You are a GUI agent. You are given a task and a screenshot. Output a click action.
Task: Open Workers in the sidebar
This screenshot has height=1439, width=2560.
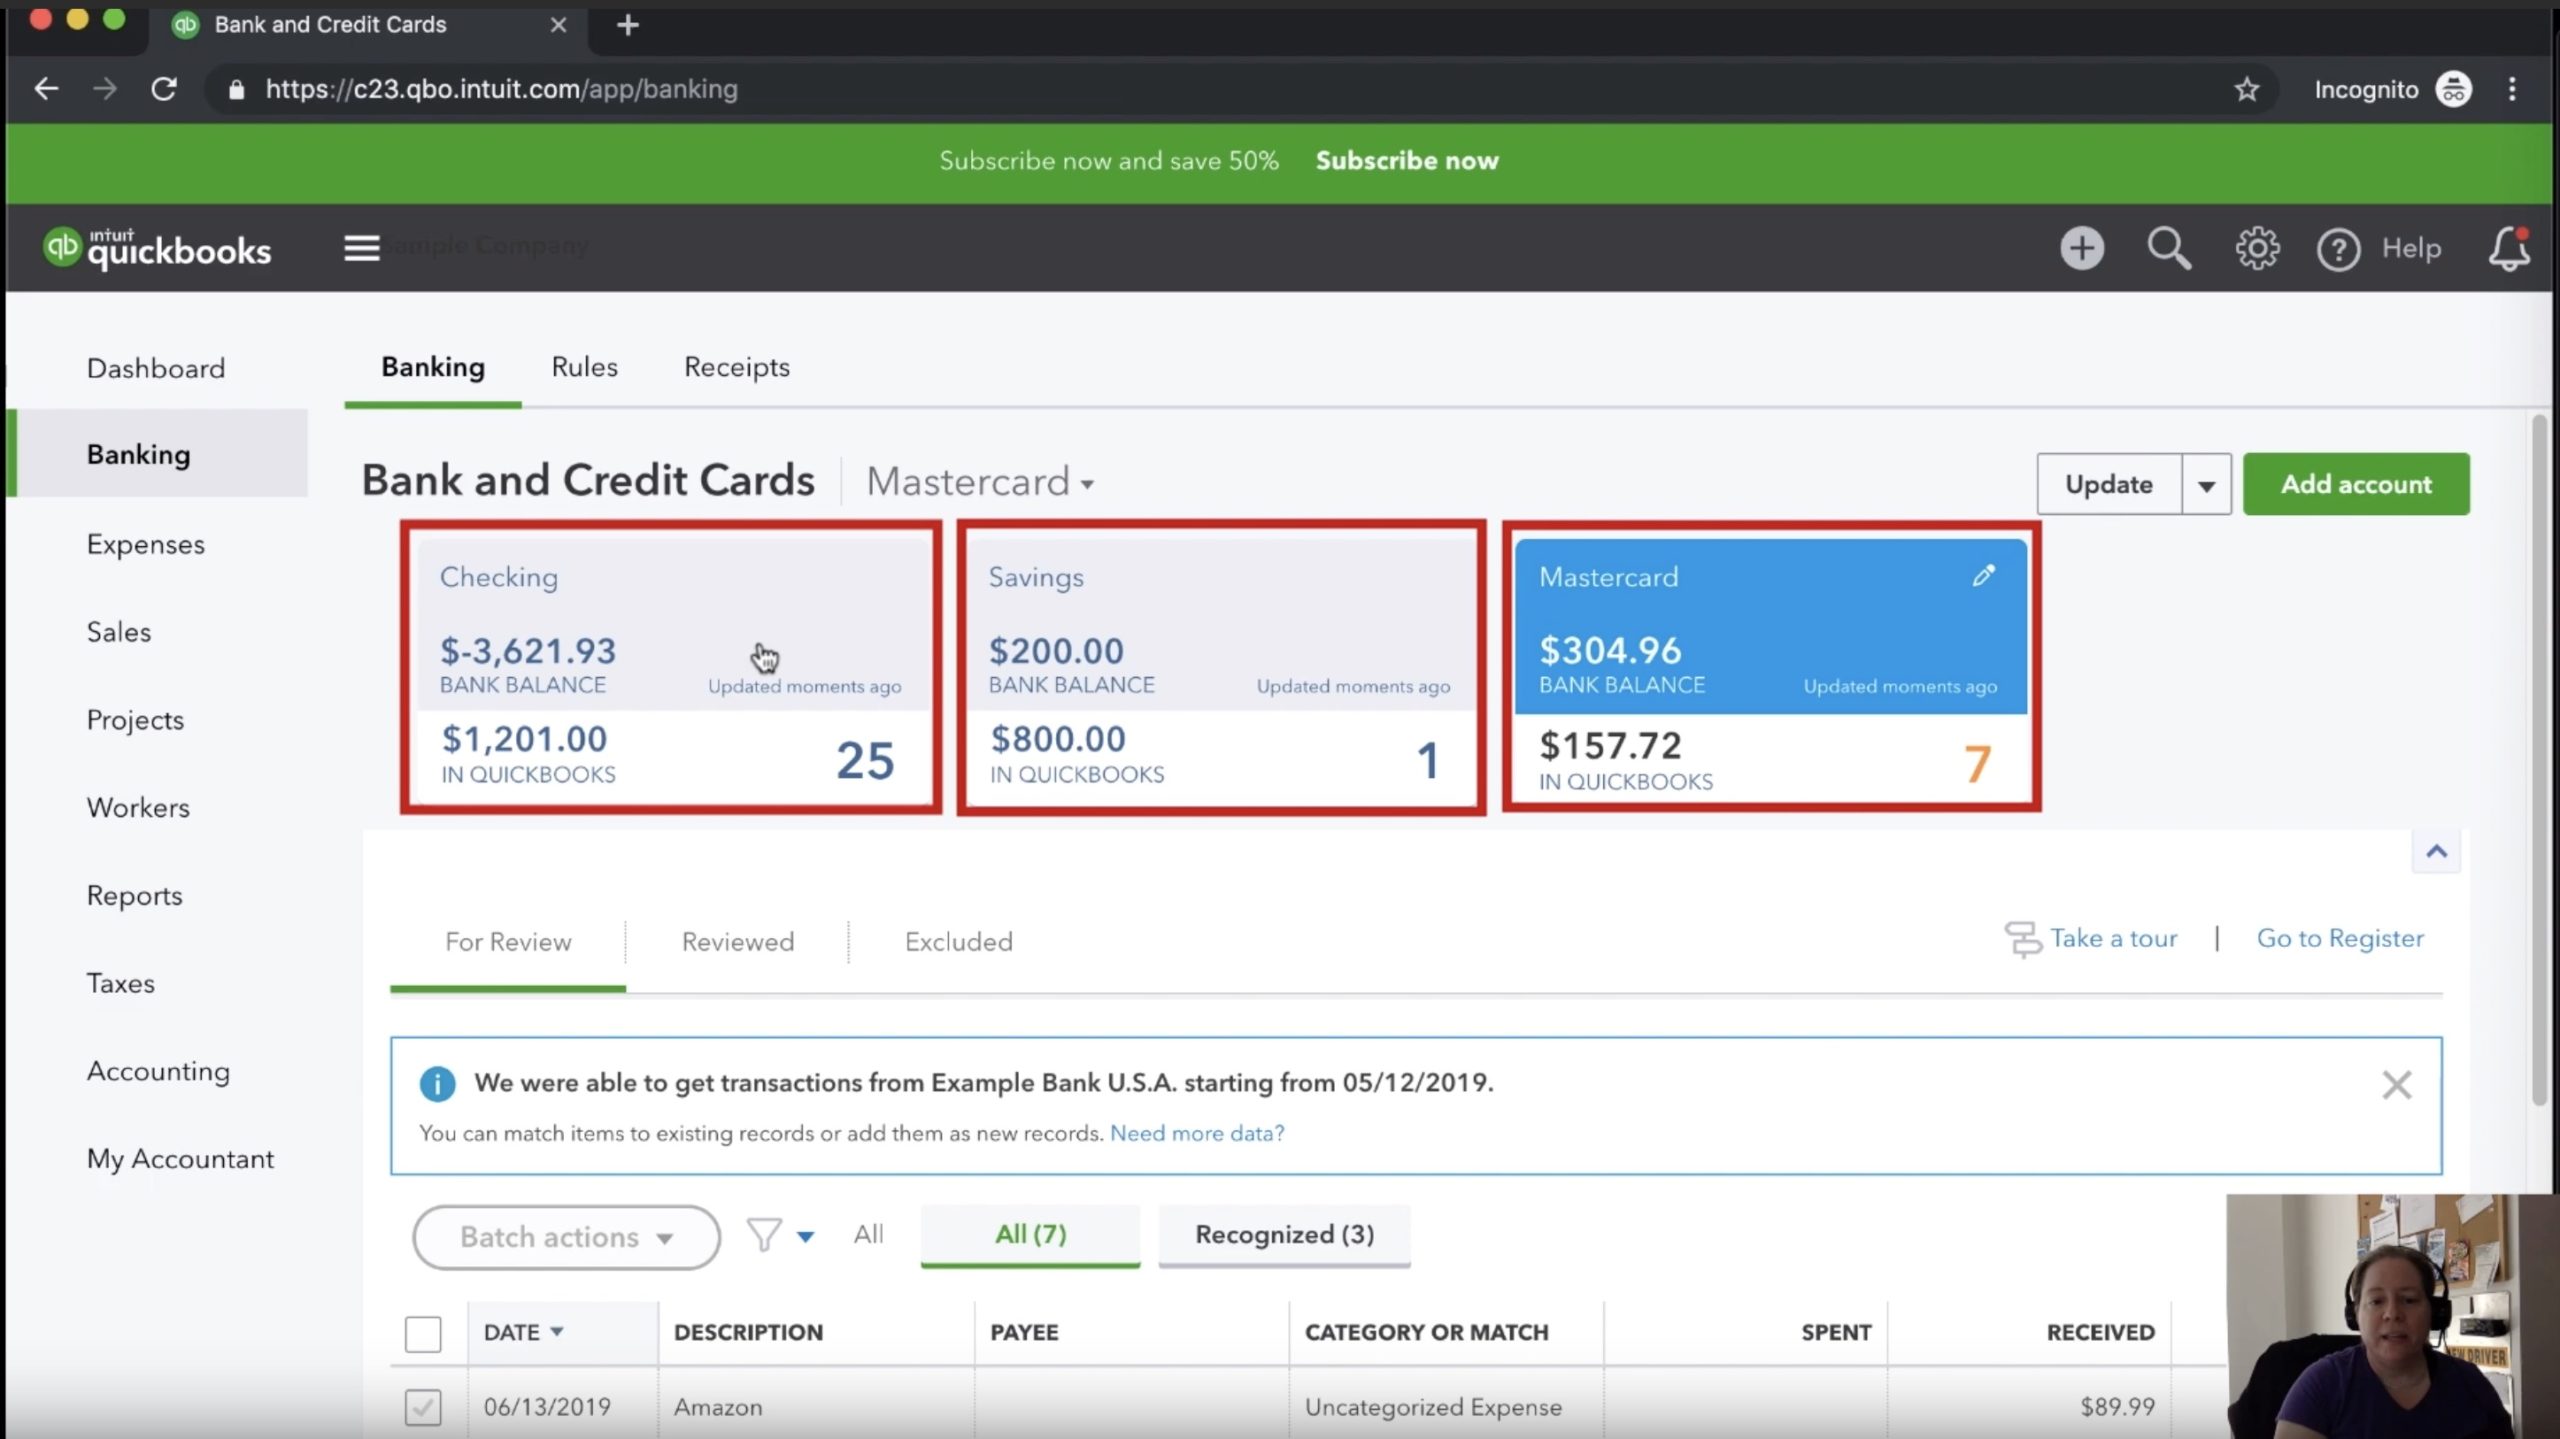pyautogui.click(x=138, y=808)
